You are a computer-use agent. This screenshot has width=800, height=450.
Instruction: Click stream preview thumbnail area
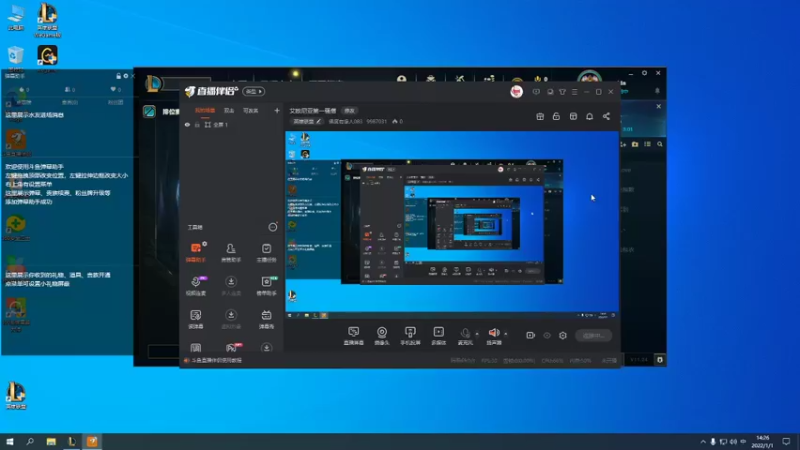(x=452, y=226)
